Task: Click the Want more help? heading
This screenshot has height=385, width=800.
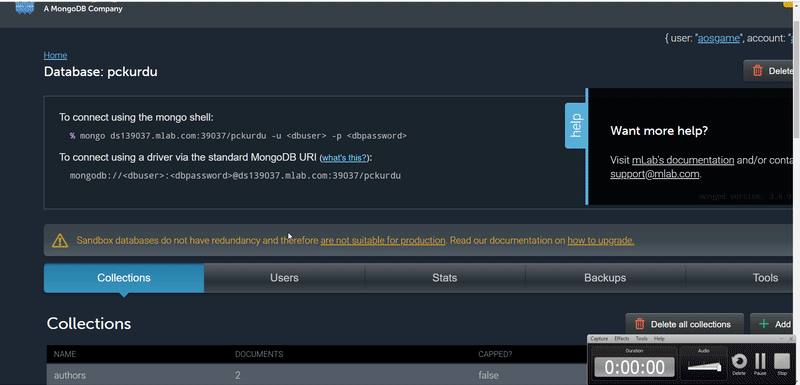Action: pos(659,131)
